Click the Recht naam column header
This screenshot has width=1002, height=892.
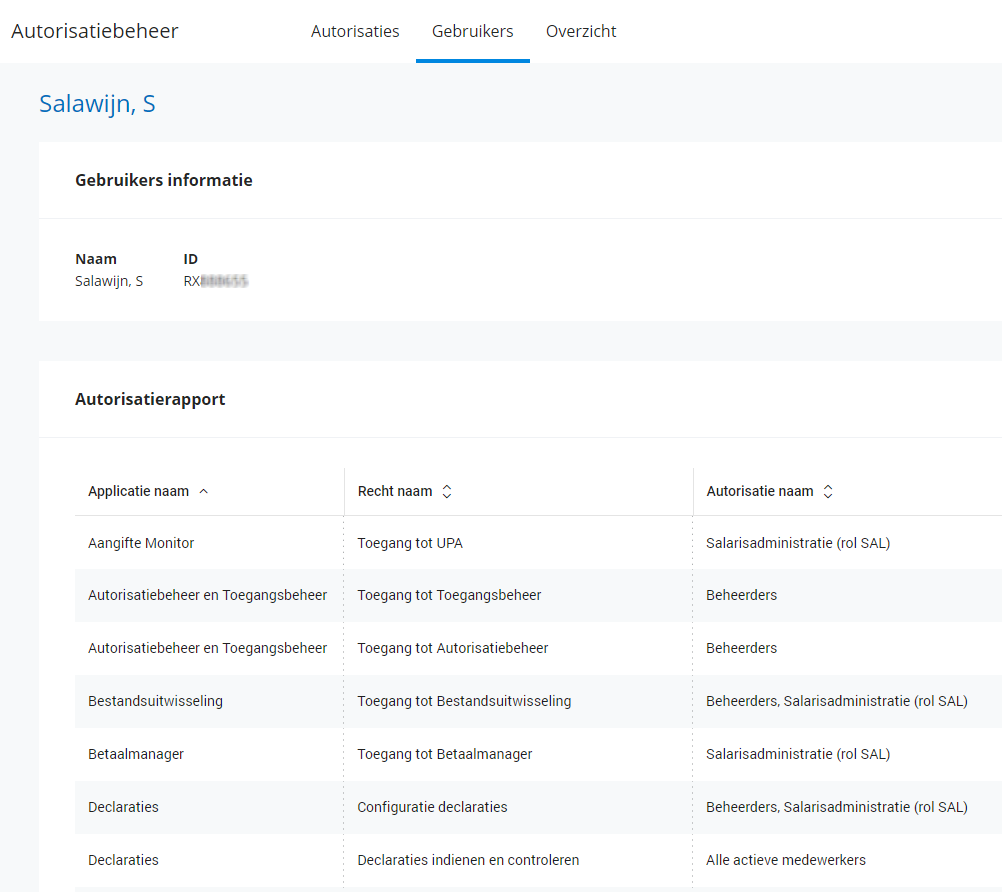[x=395, y=492]
